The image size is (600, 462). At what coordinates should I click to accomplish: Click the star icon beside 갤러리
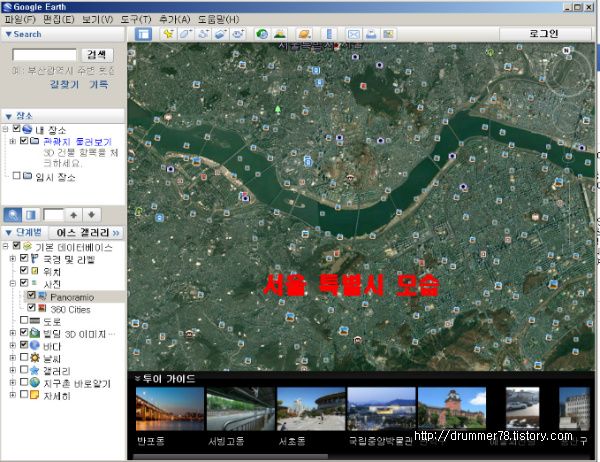pos(35,370)
